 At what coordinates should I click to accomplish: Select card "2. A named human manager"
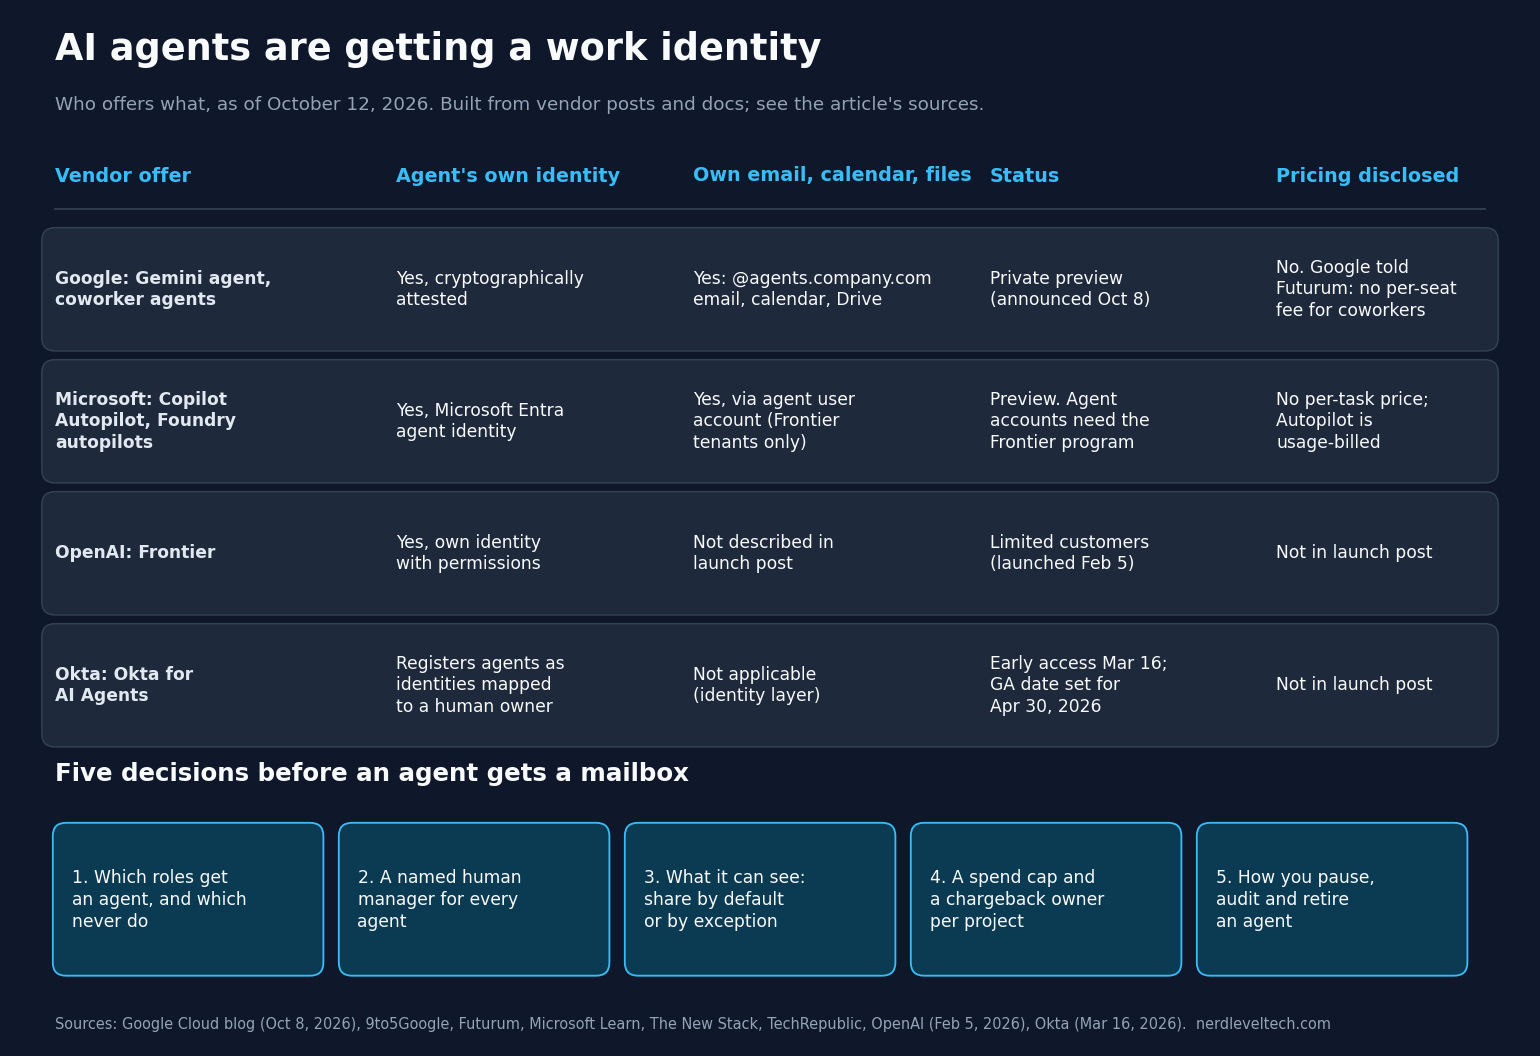474,899
